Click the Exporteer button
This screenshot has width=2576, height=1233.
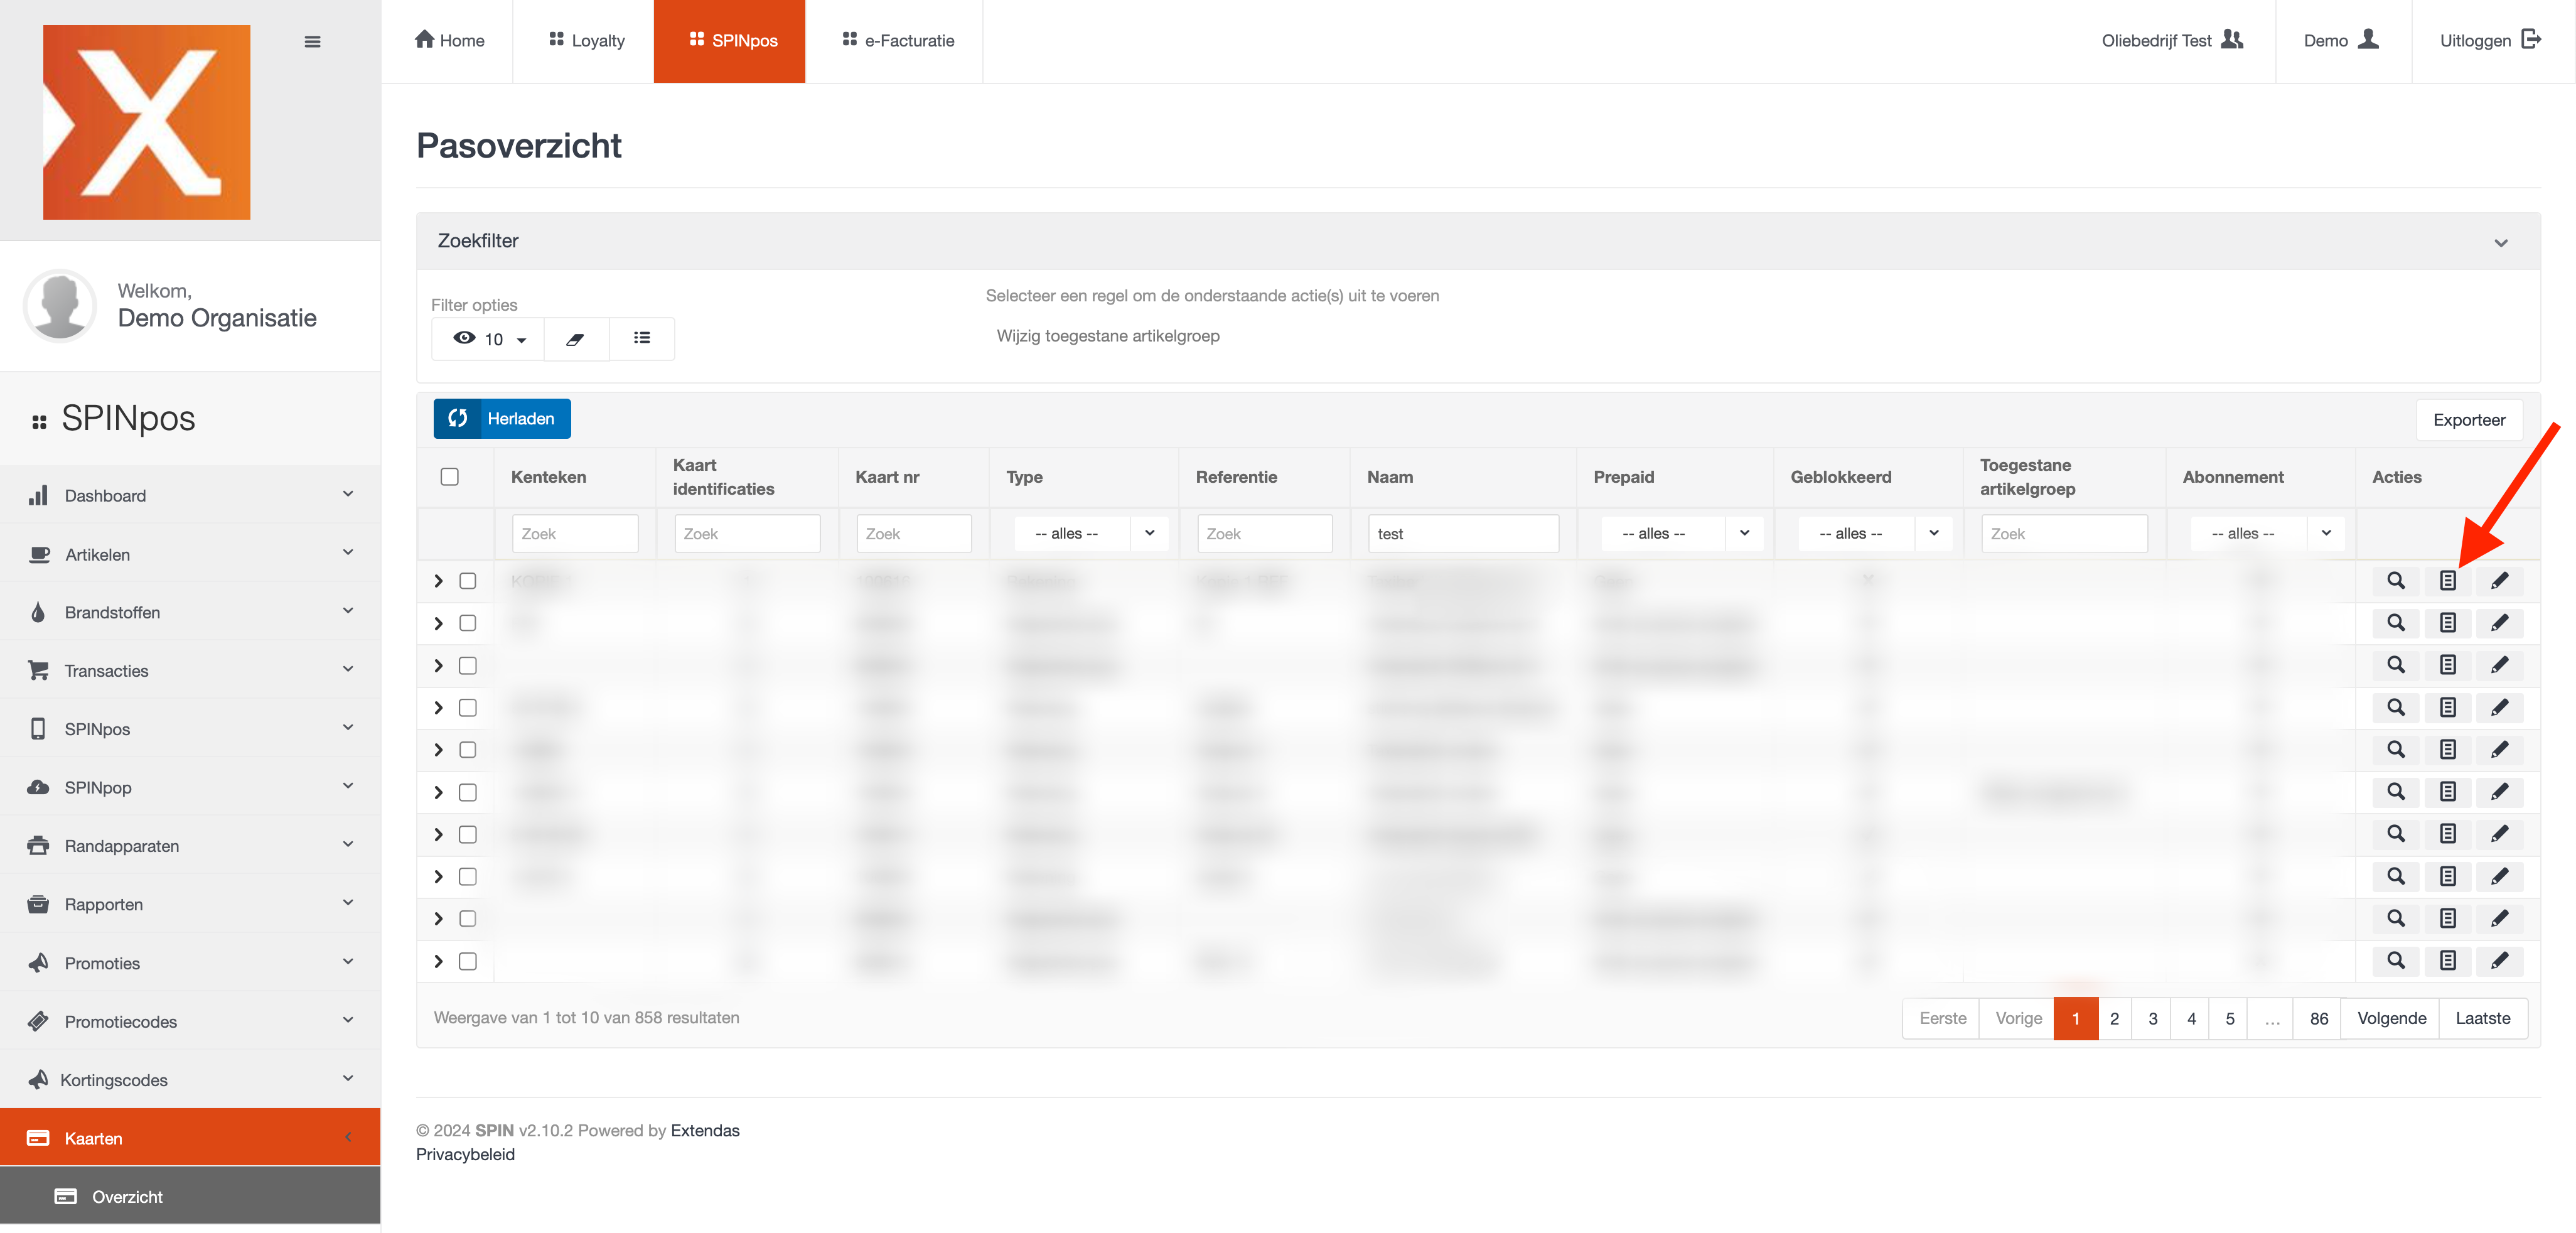2468,419
